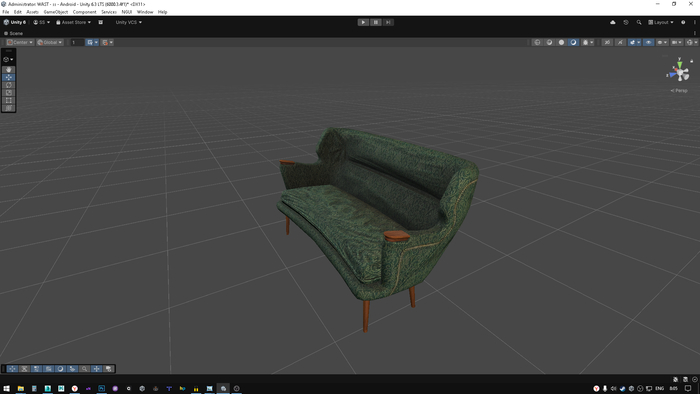Select the Rect transform tool
The width and height of the screenshot is (700, 394).
8,100
